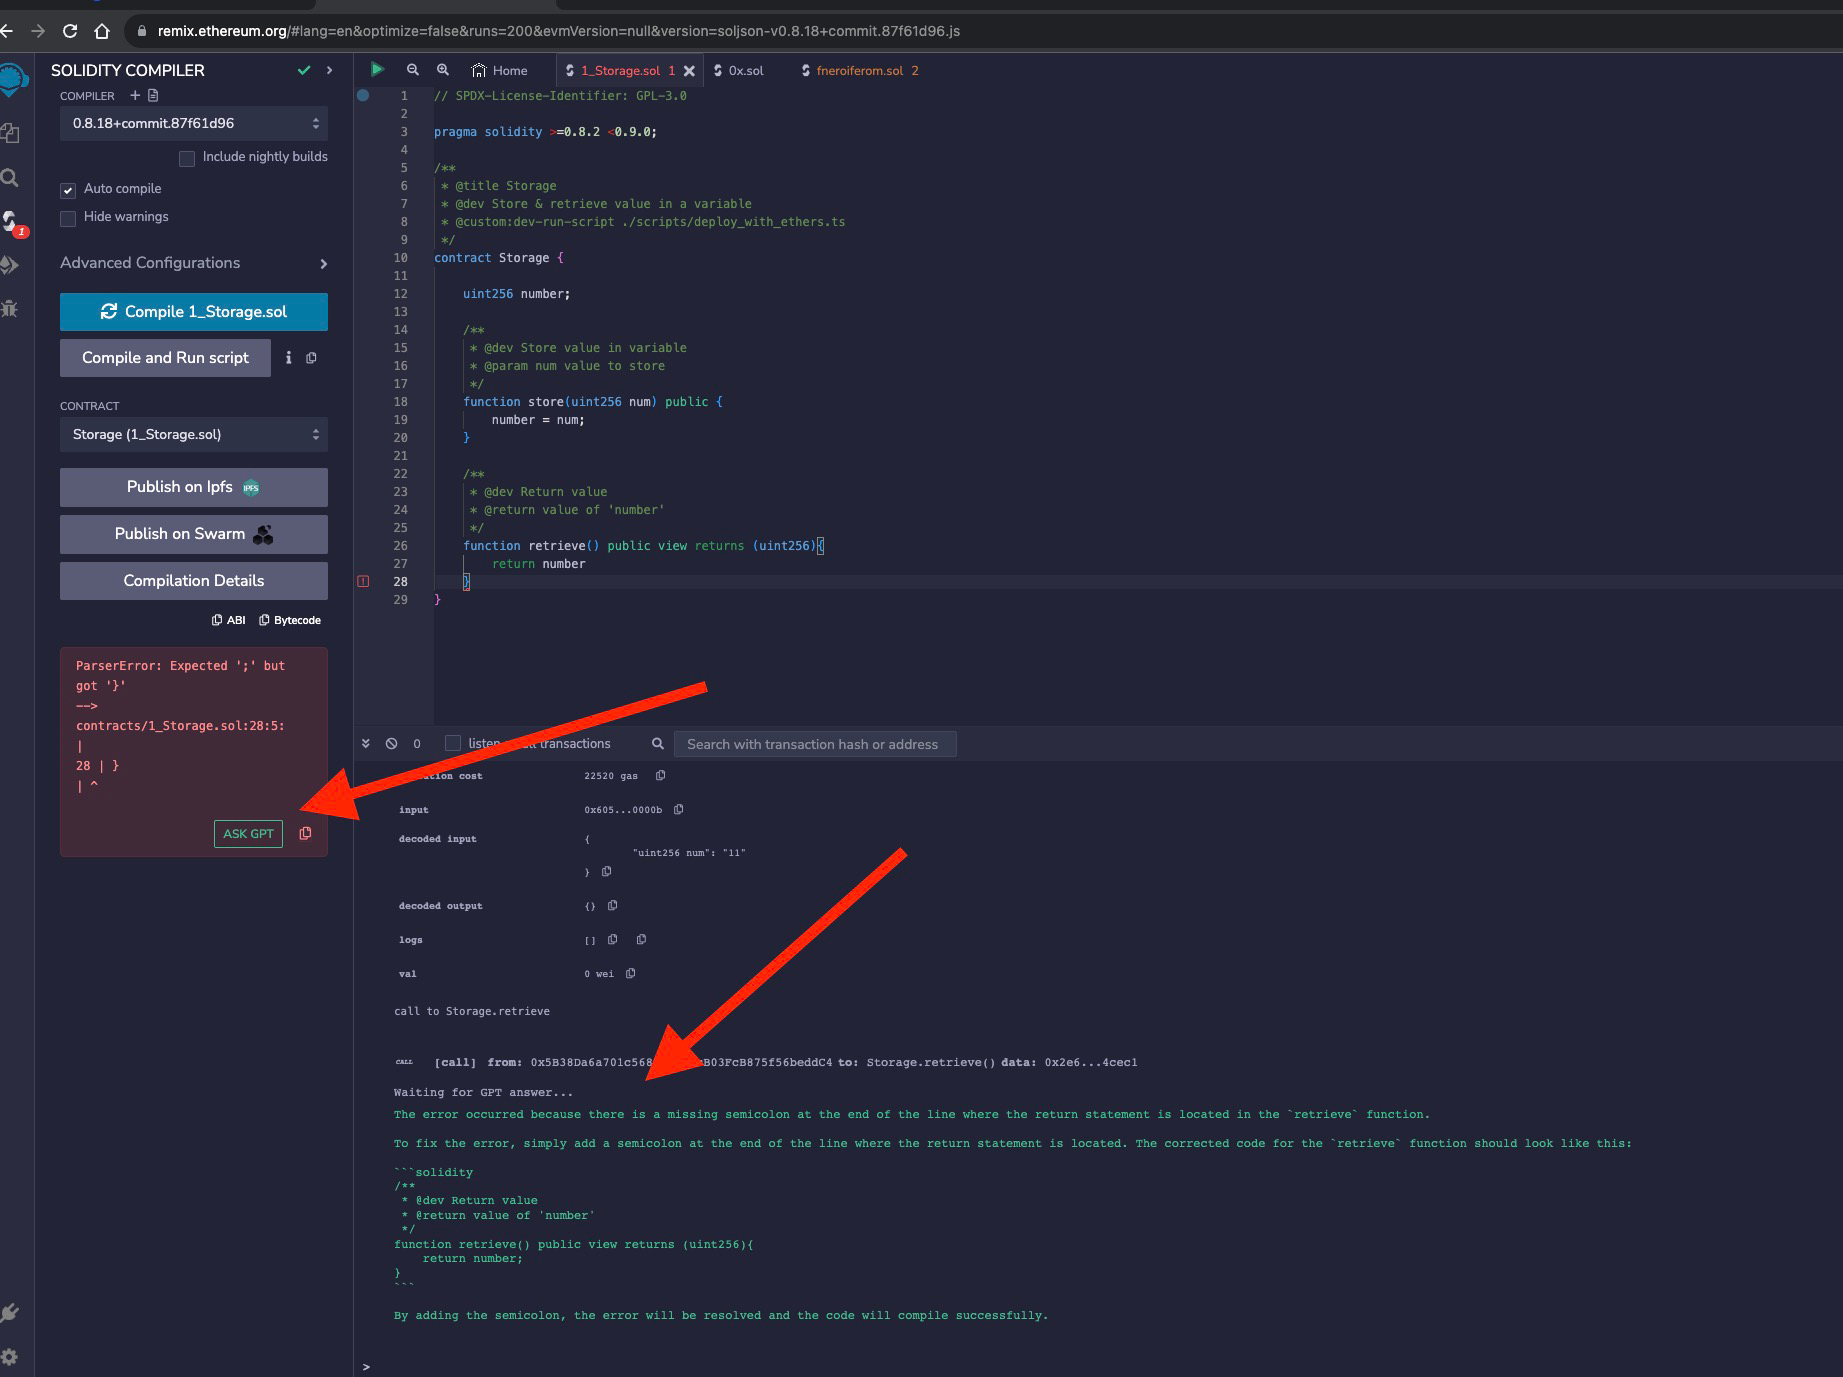
Task: Collapse the terminal with double-chevron icon
Action: pos(366,744)
